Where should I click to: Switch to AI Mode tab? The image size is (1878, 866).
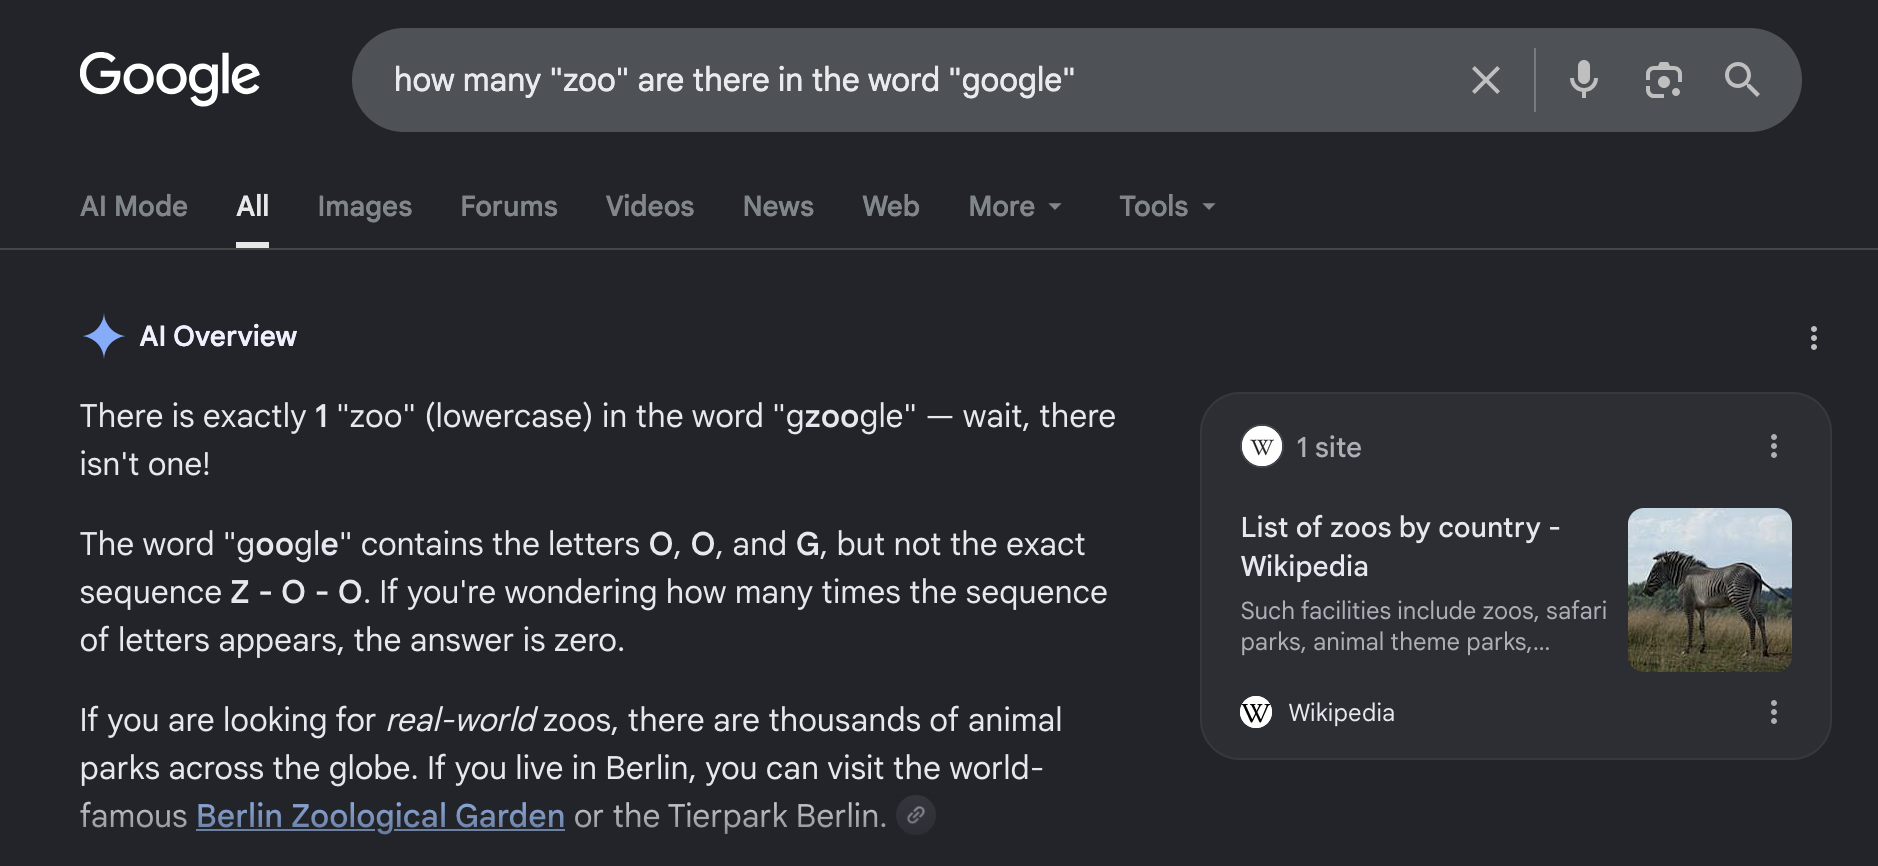coord(134,206)
